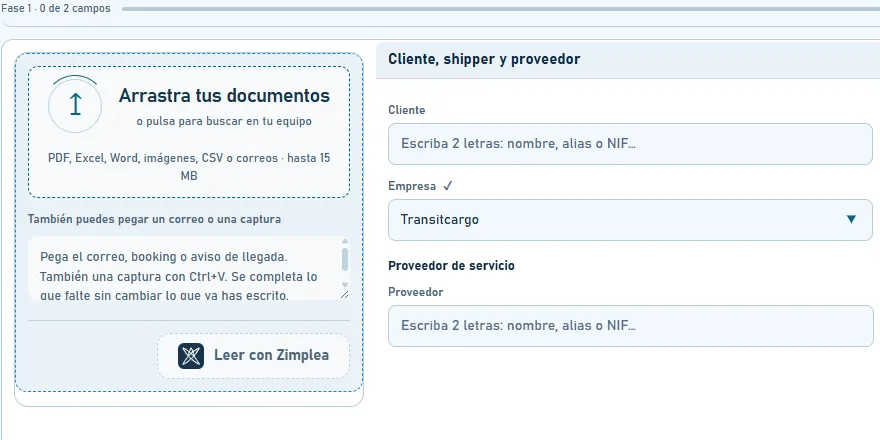Click the Cliente field label
Image resolution: width=880 pixels, height=440 pixels.
406,110
